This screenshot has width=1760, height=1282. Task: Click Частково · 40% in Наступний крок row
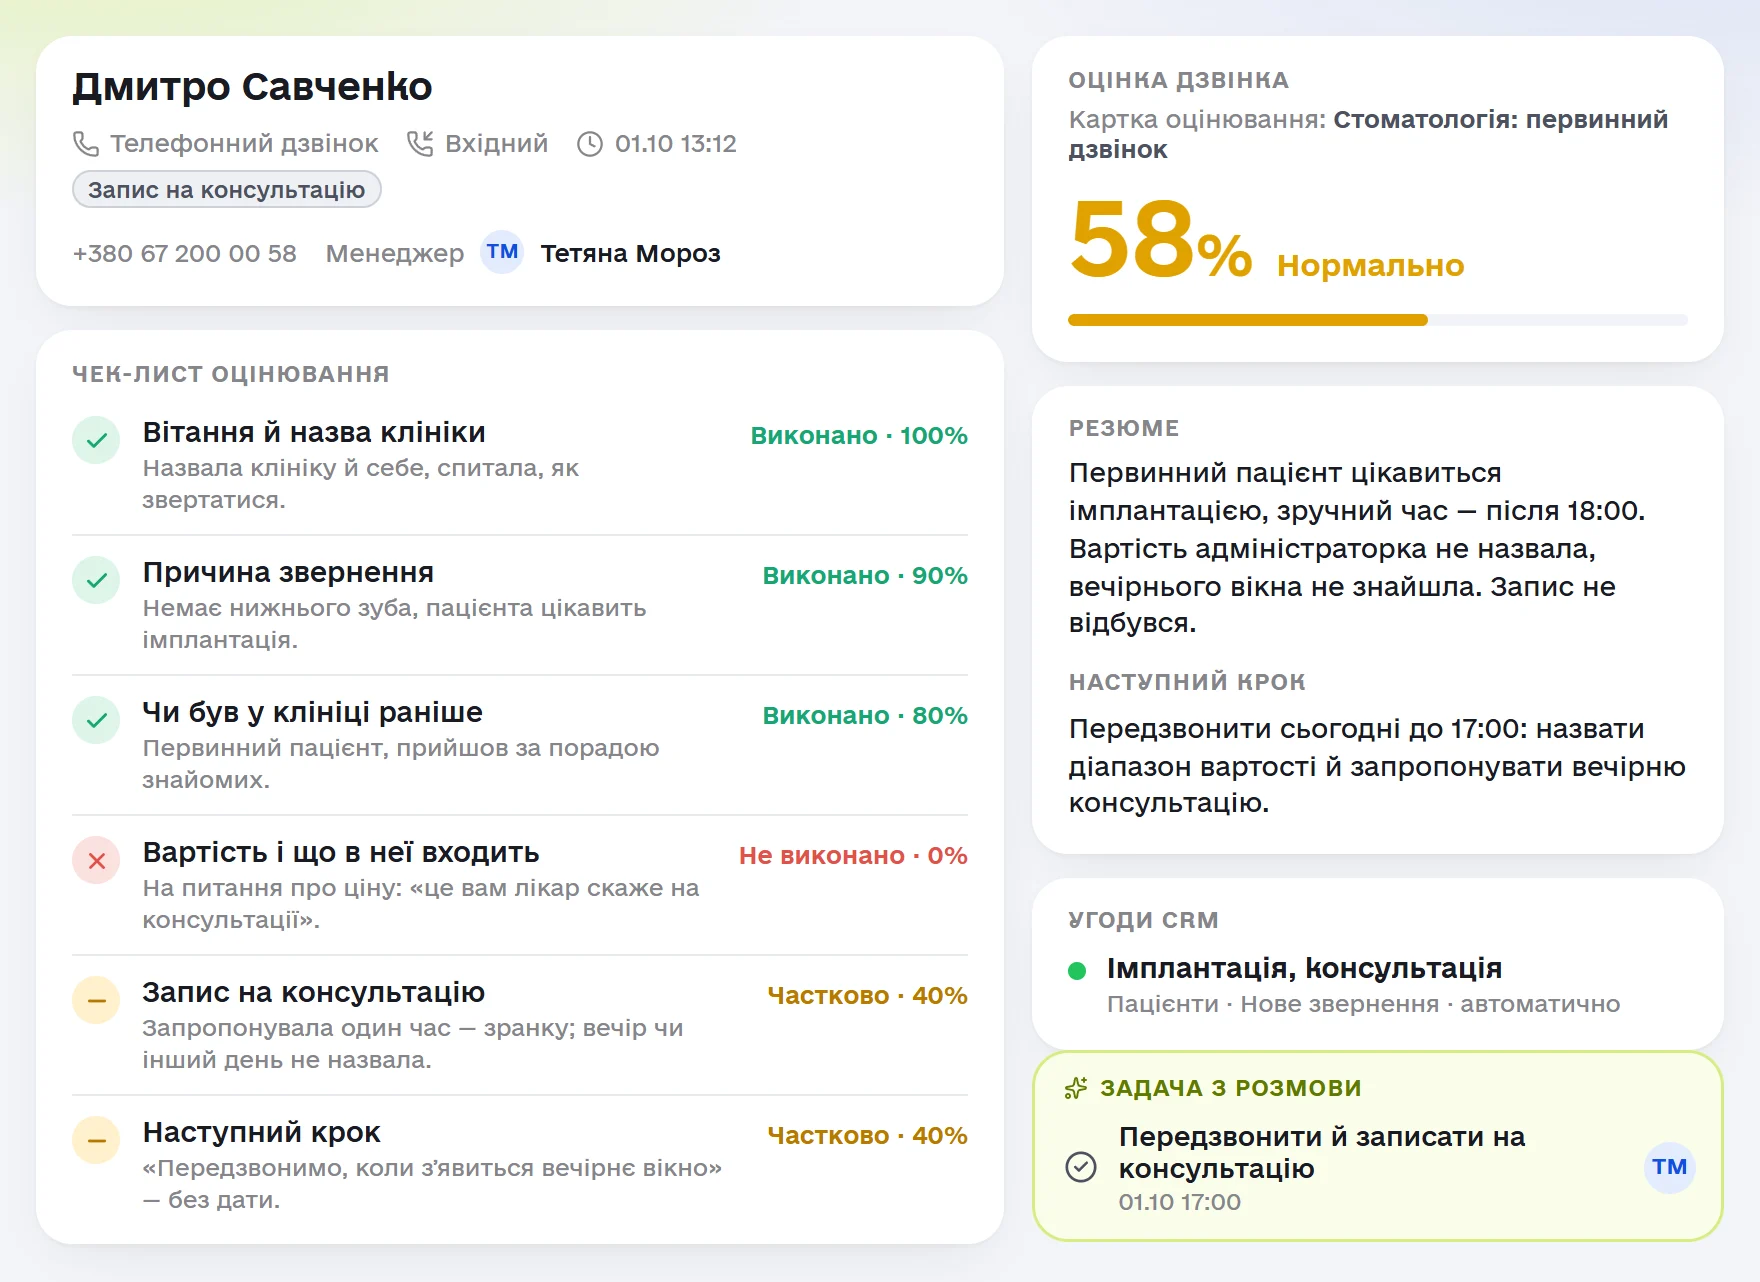coord(867,1135)
